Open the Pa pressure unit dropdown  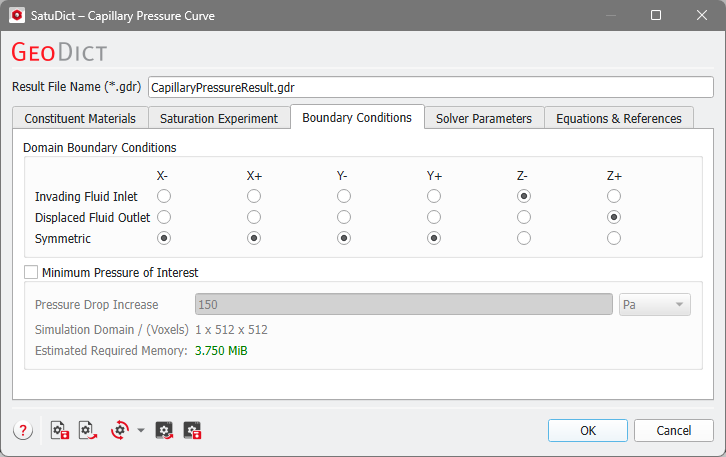[x=655, y=305]
